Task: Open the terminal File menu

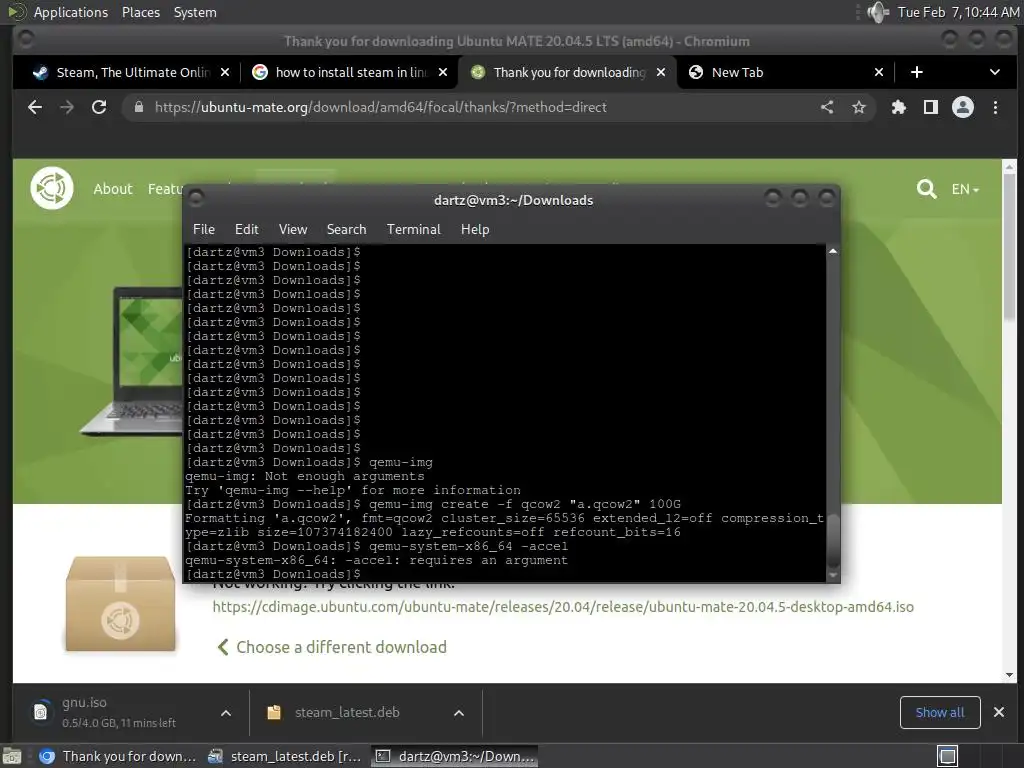Action: (x=204, y=229)
